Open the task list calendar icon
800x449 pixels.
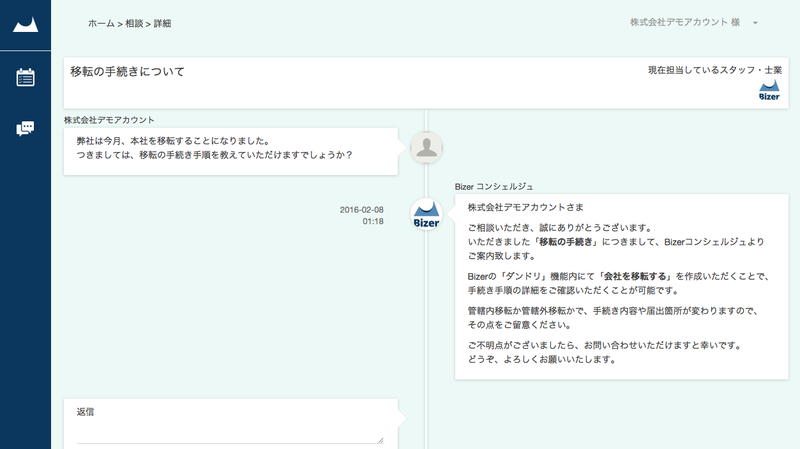[26, 77]
